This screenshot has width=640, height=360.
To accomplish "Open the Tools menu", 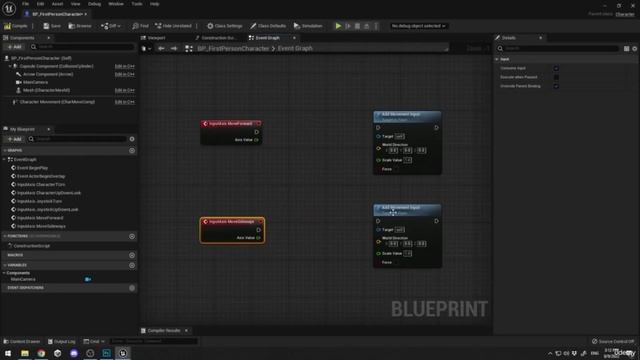I will coord(137,4).
